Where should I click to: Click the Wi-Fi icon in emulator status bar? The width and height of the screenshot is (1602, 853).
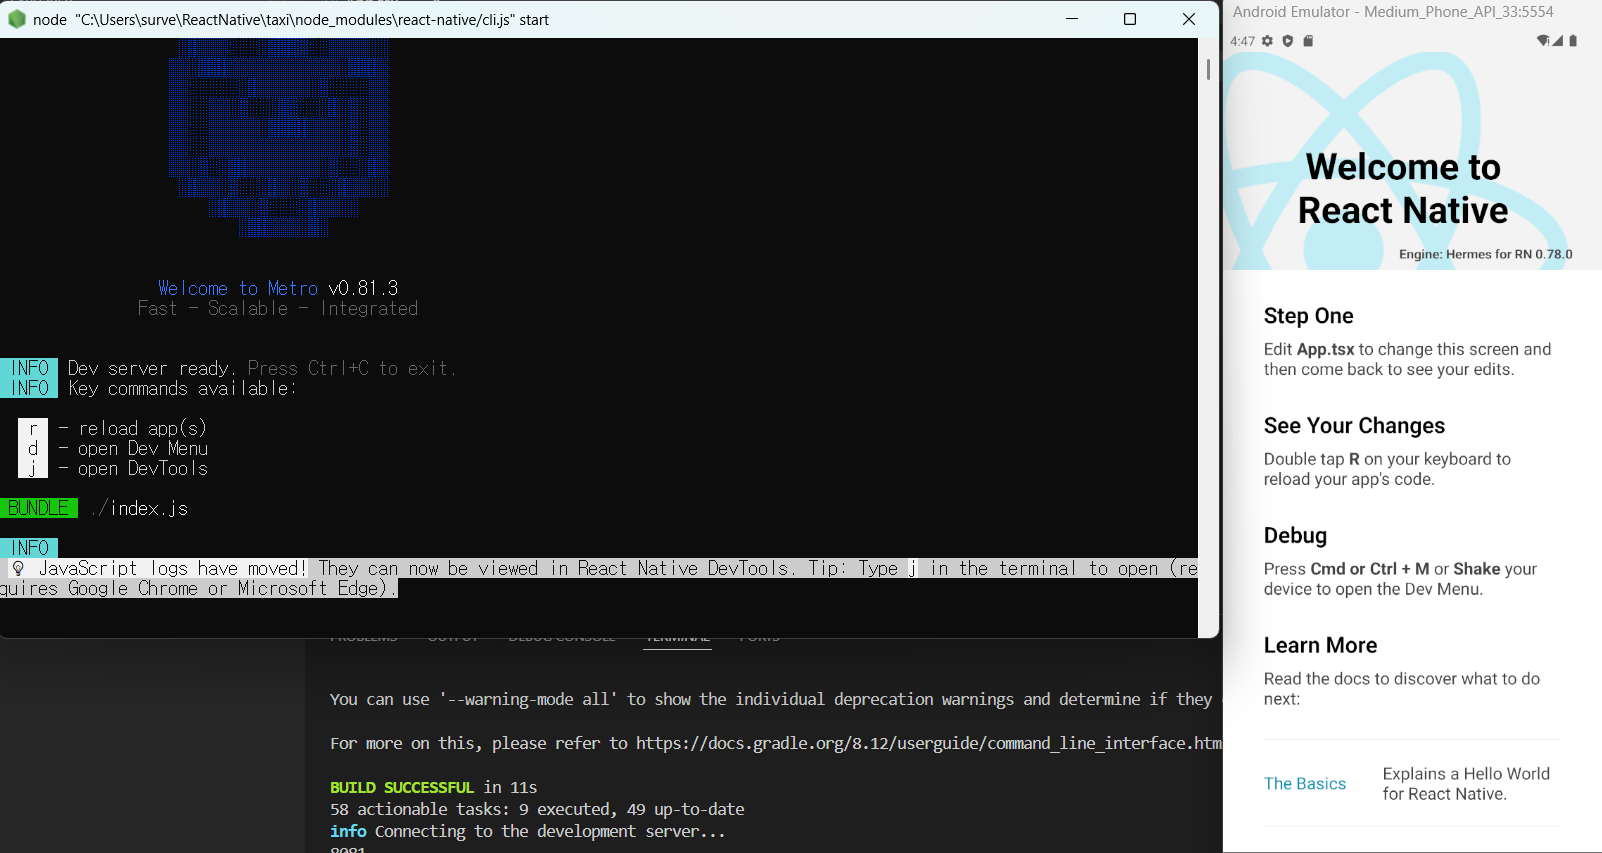click(x=1543, y=41)
